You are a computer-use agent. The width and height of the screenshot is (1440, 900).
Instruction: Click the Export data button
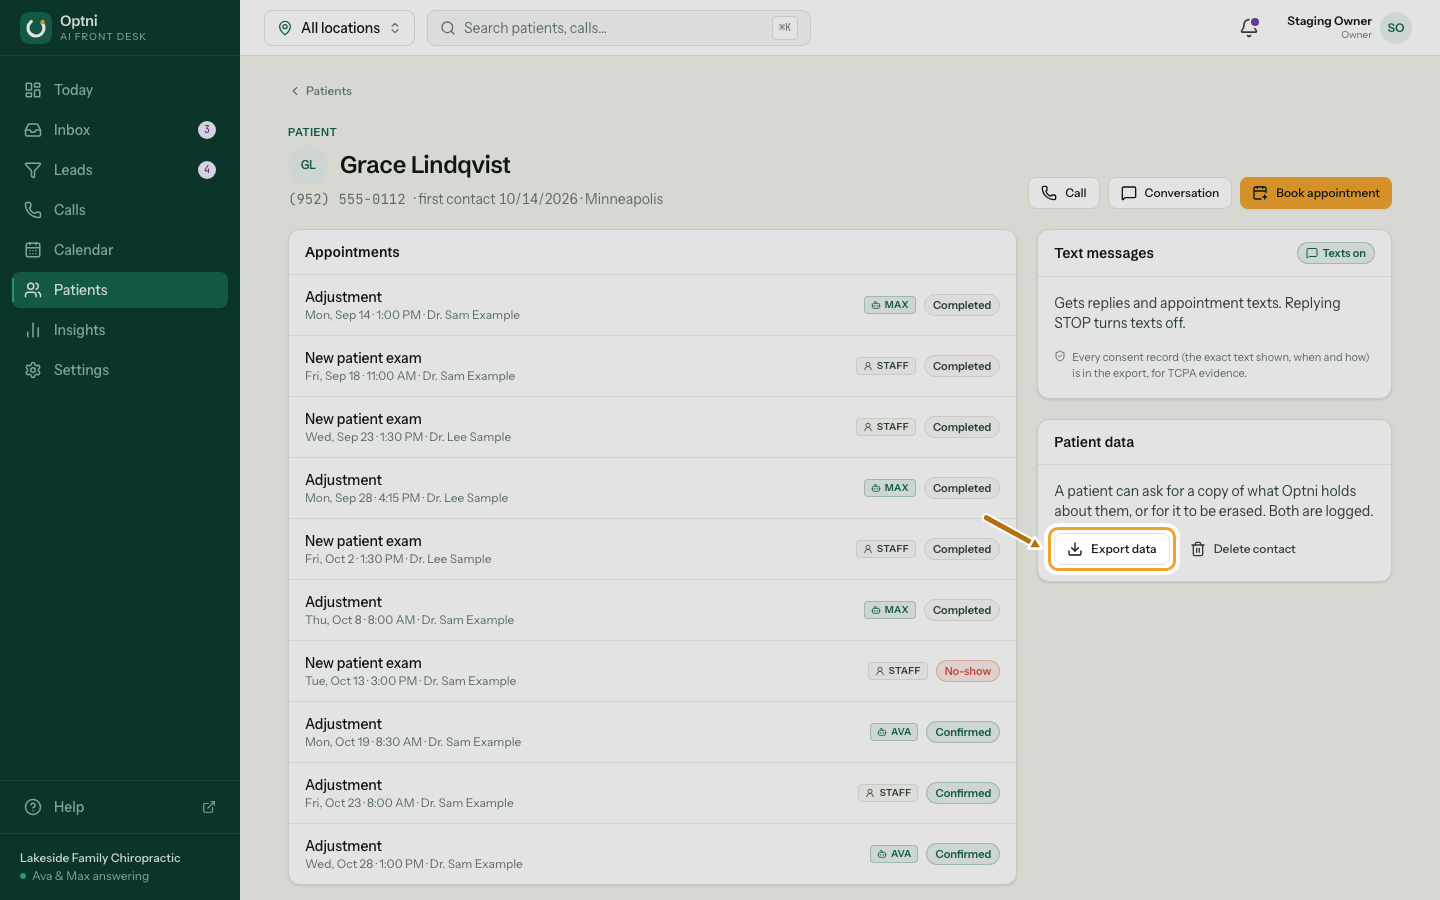pyautogui.click(x=1112, y=549)
